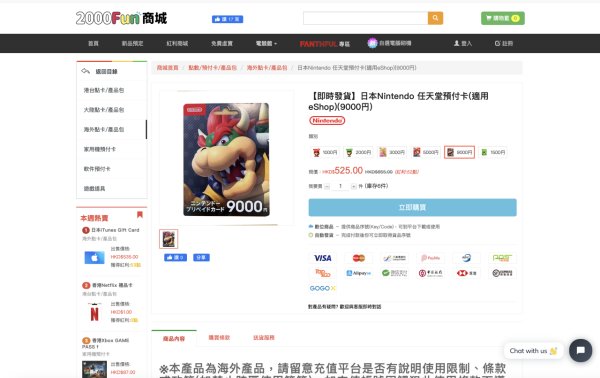Click the back arrow return-to-catalog item

112,71
